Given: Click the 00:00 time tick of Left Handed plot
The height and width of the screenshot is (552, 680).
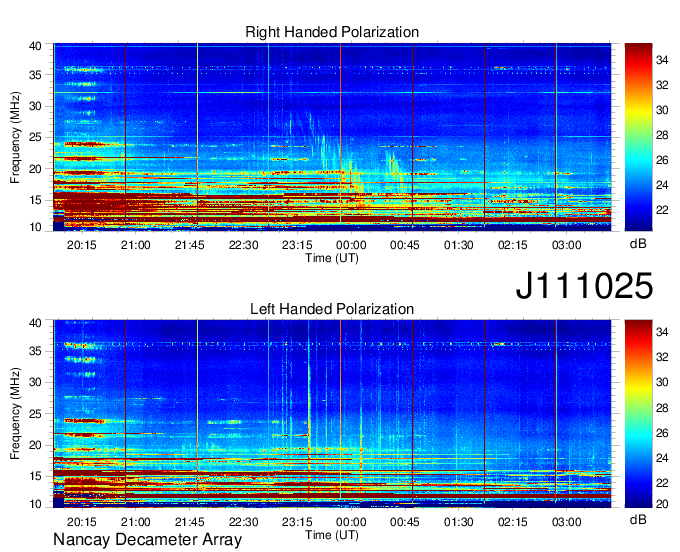Looking at the screenshot, I should 351,522.
